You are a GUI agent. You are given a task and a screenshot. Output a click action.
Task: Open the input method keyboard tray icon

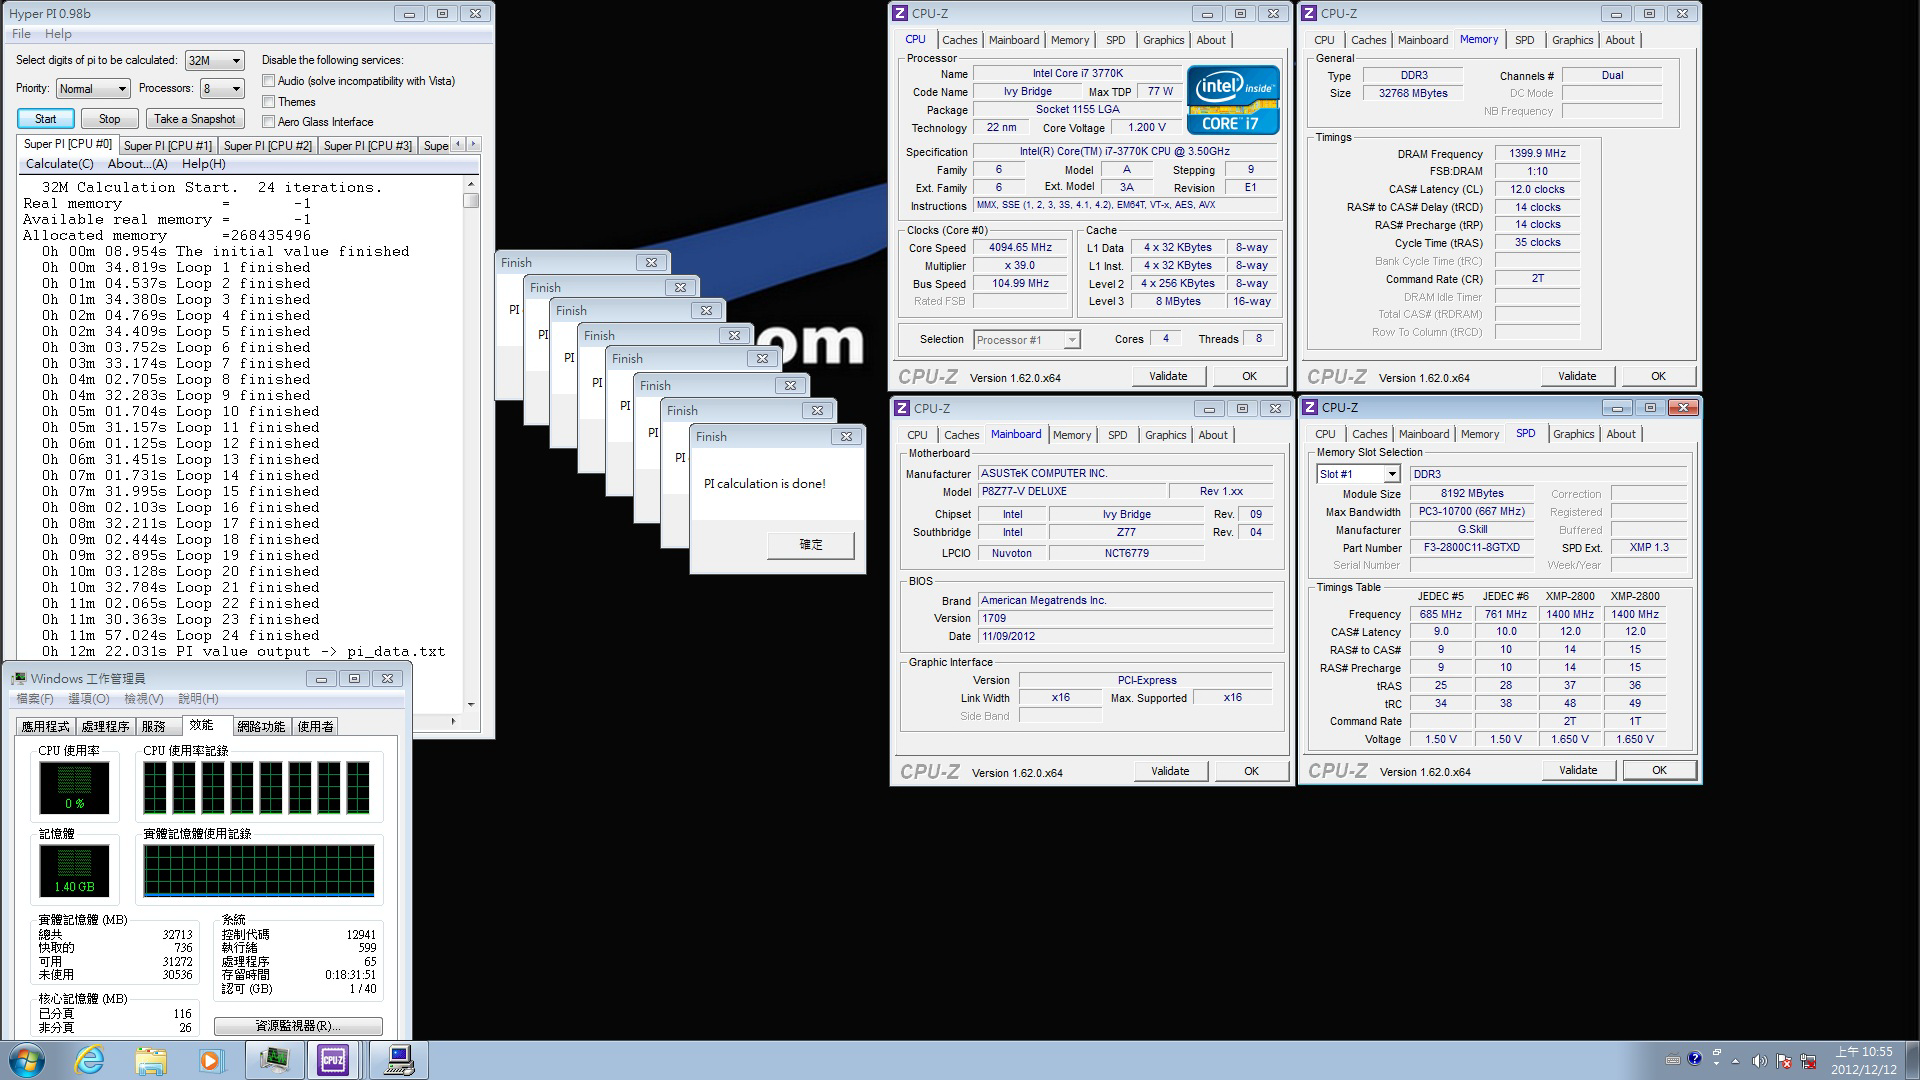[1673, 1060]
